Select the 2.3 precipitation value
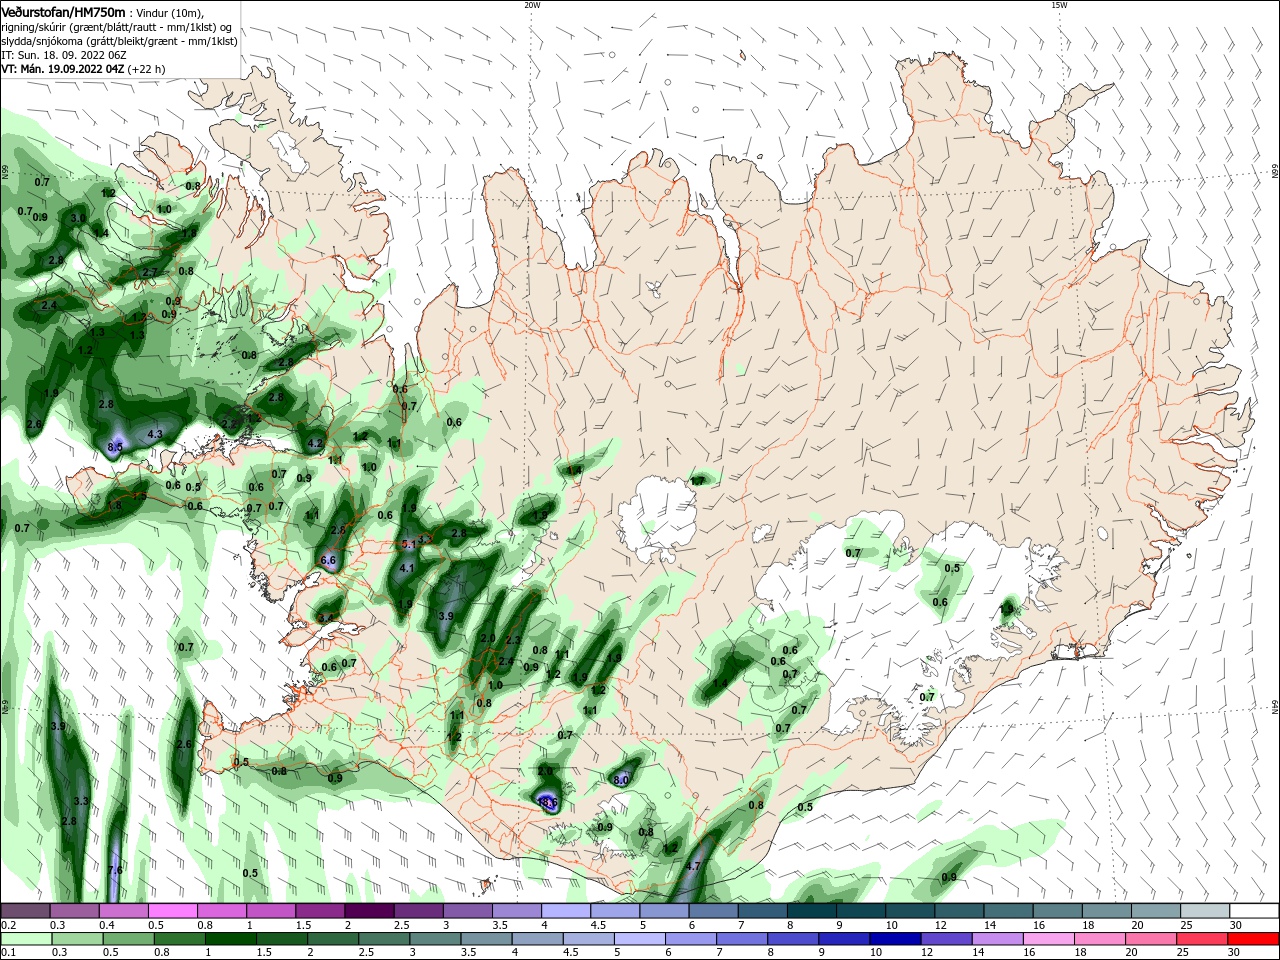Viewport: 1280px width, 960px height. (x=514, y=640)
